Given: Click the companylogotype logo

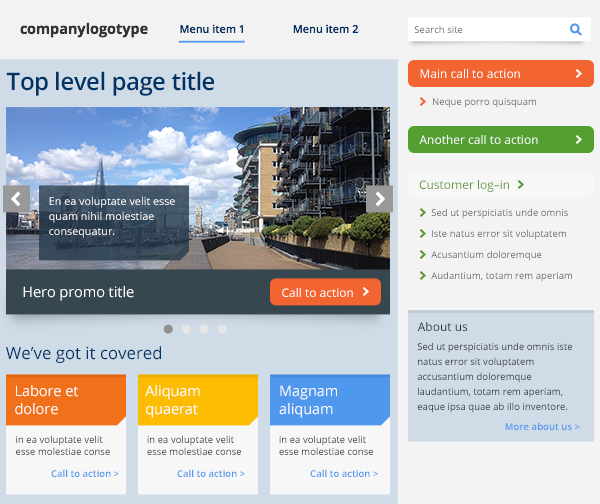Looking at the screenshot, I should pyautogui.click(x=84, y=29).
